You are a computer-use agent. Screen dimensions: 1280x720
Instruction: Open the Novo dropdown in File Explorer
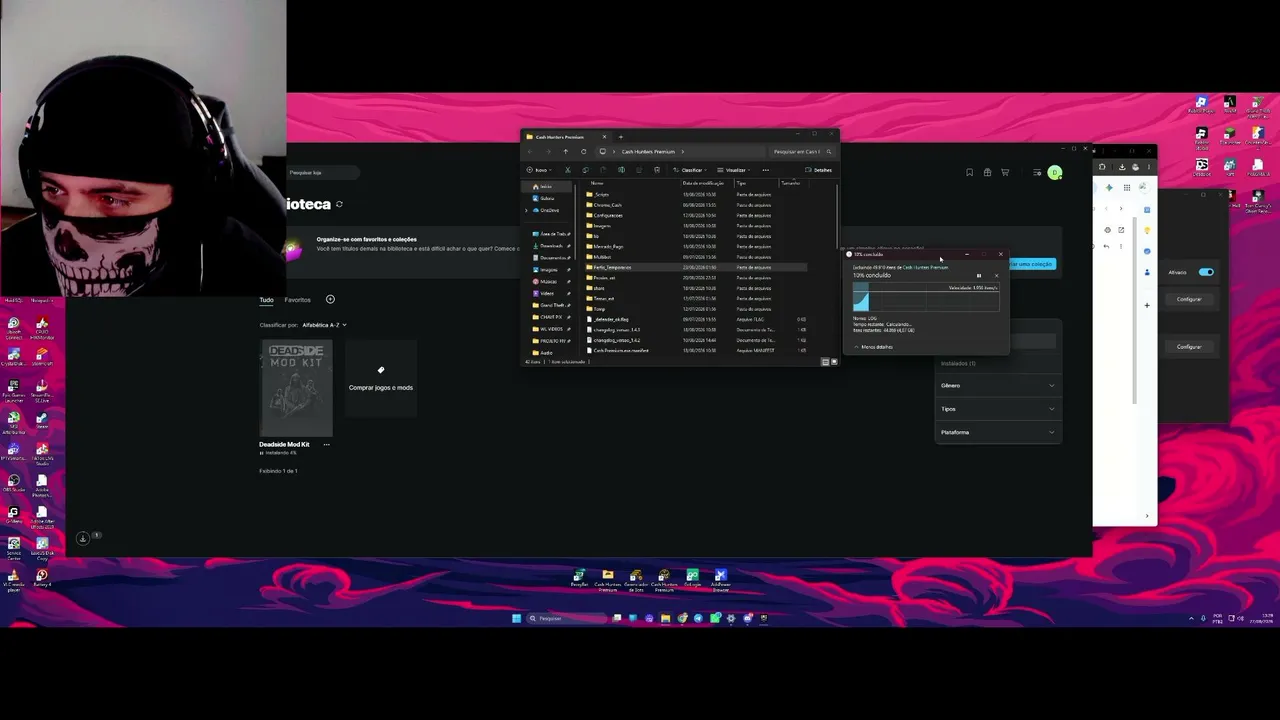(538, 170)
